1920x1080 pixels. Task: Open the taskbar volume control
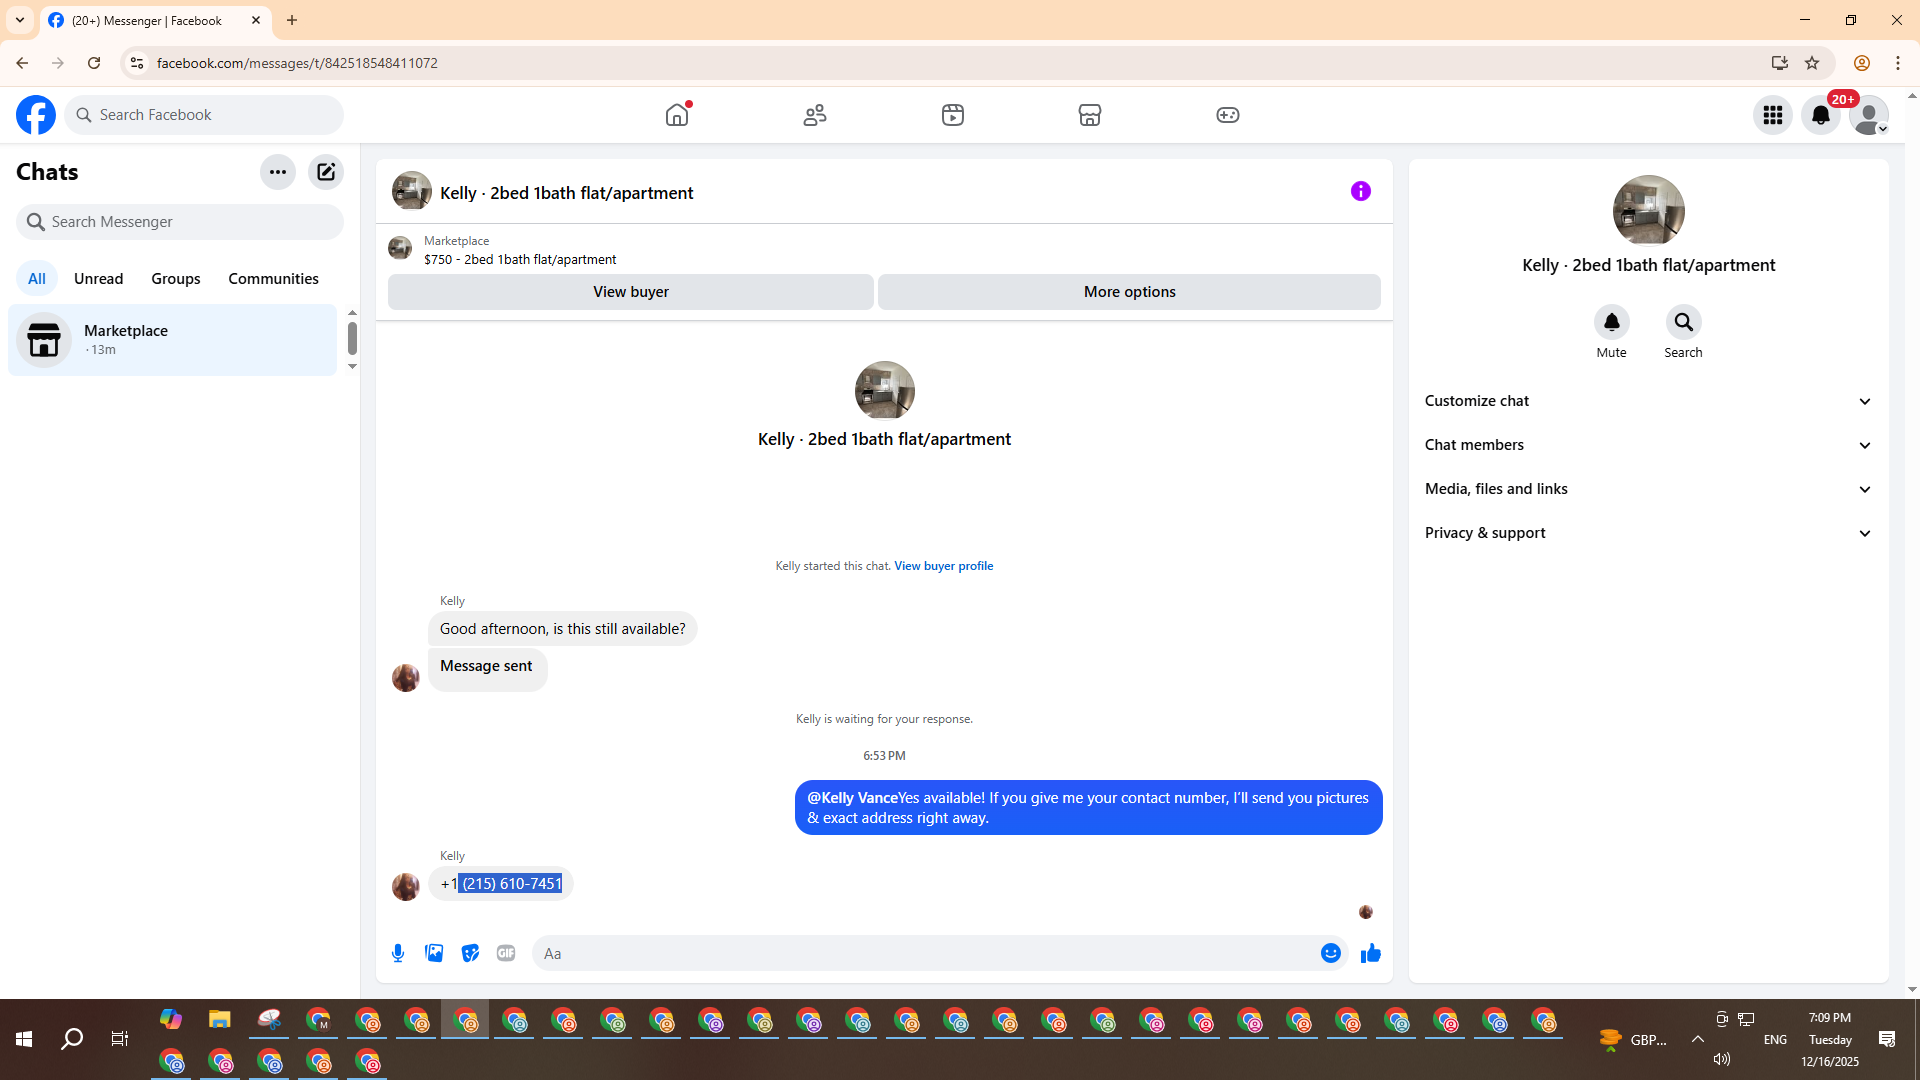(x=1722, y=1059)
